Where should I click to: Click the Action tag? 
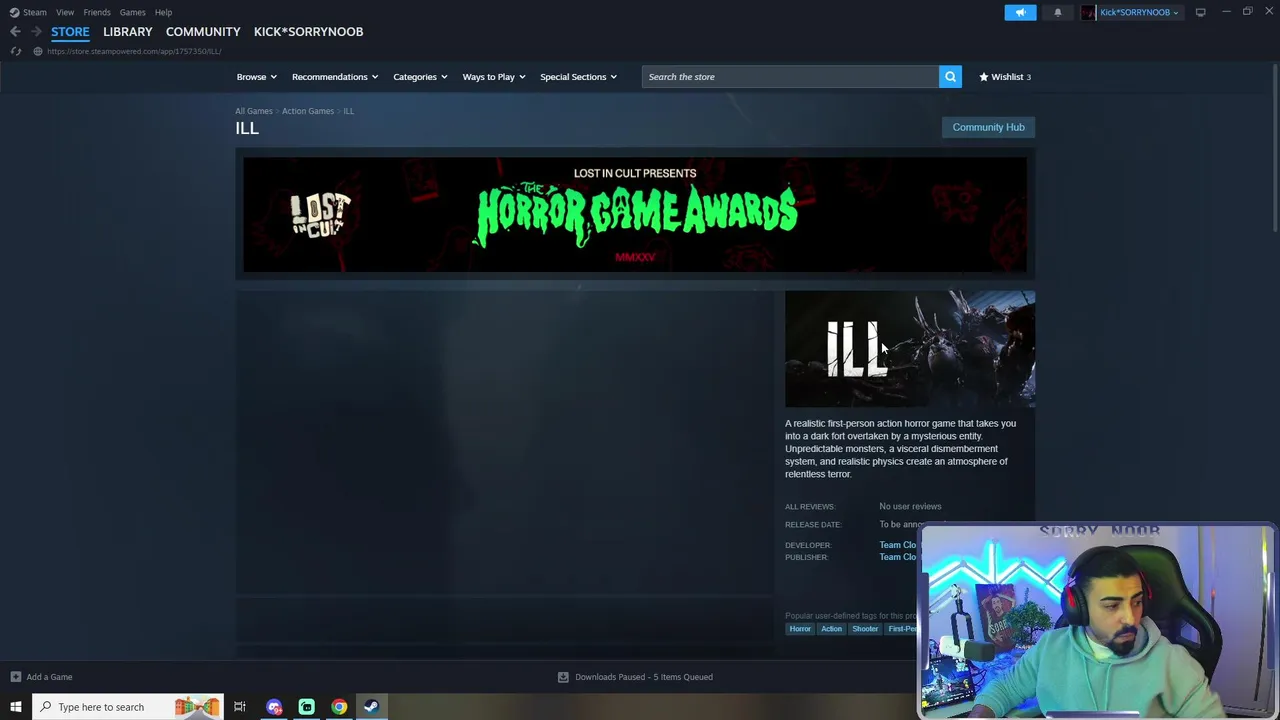(832, 629)
